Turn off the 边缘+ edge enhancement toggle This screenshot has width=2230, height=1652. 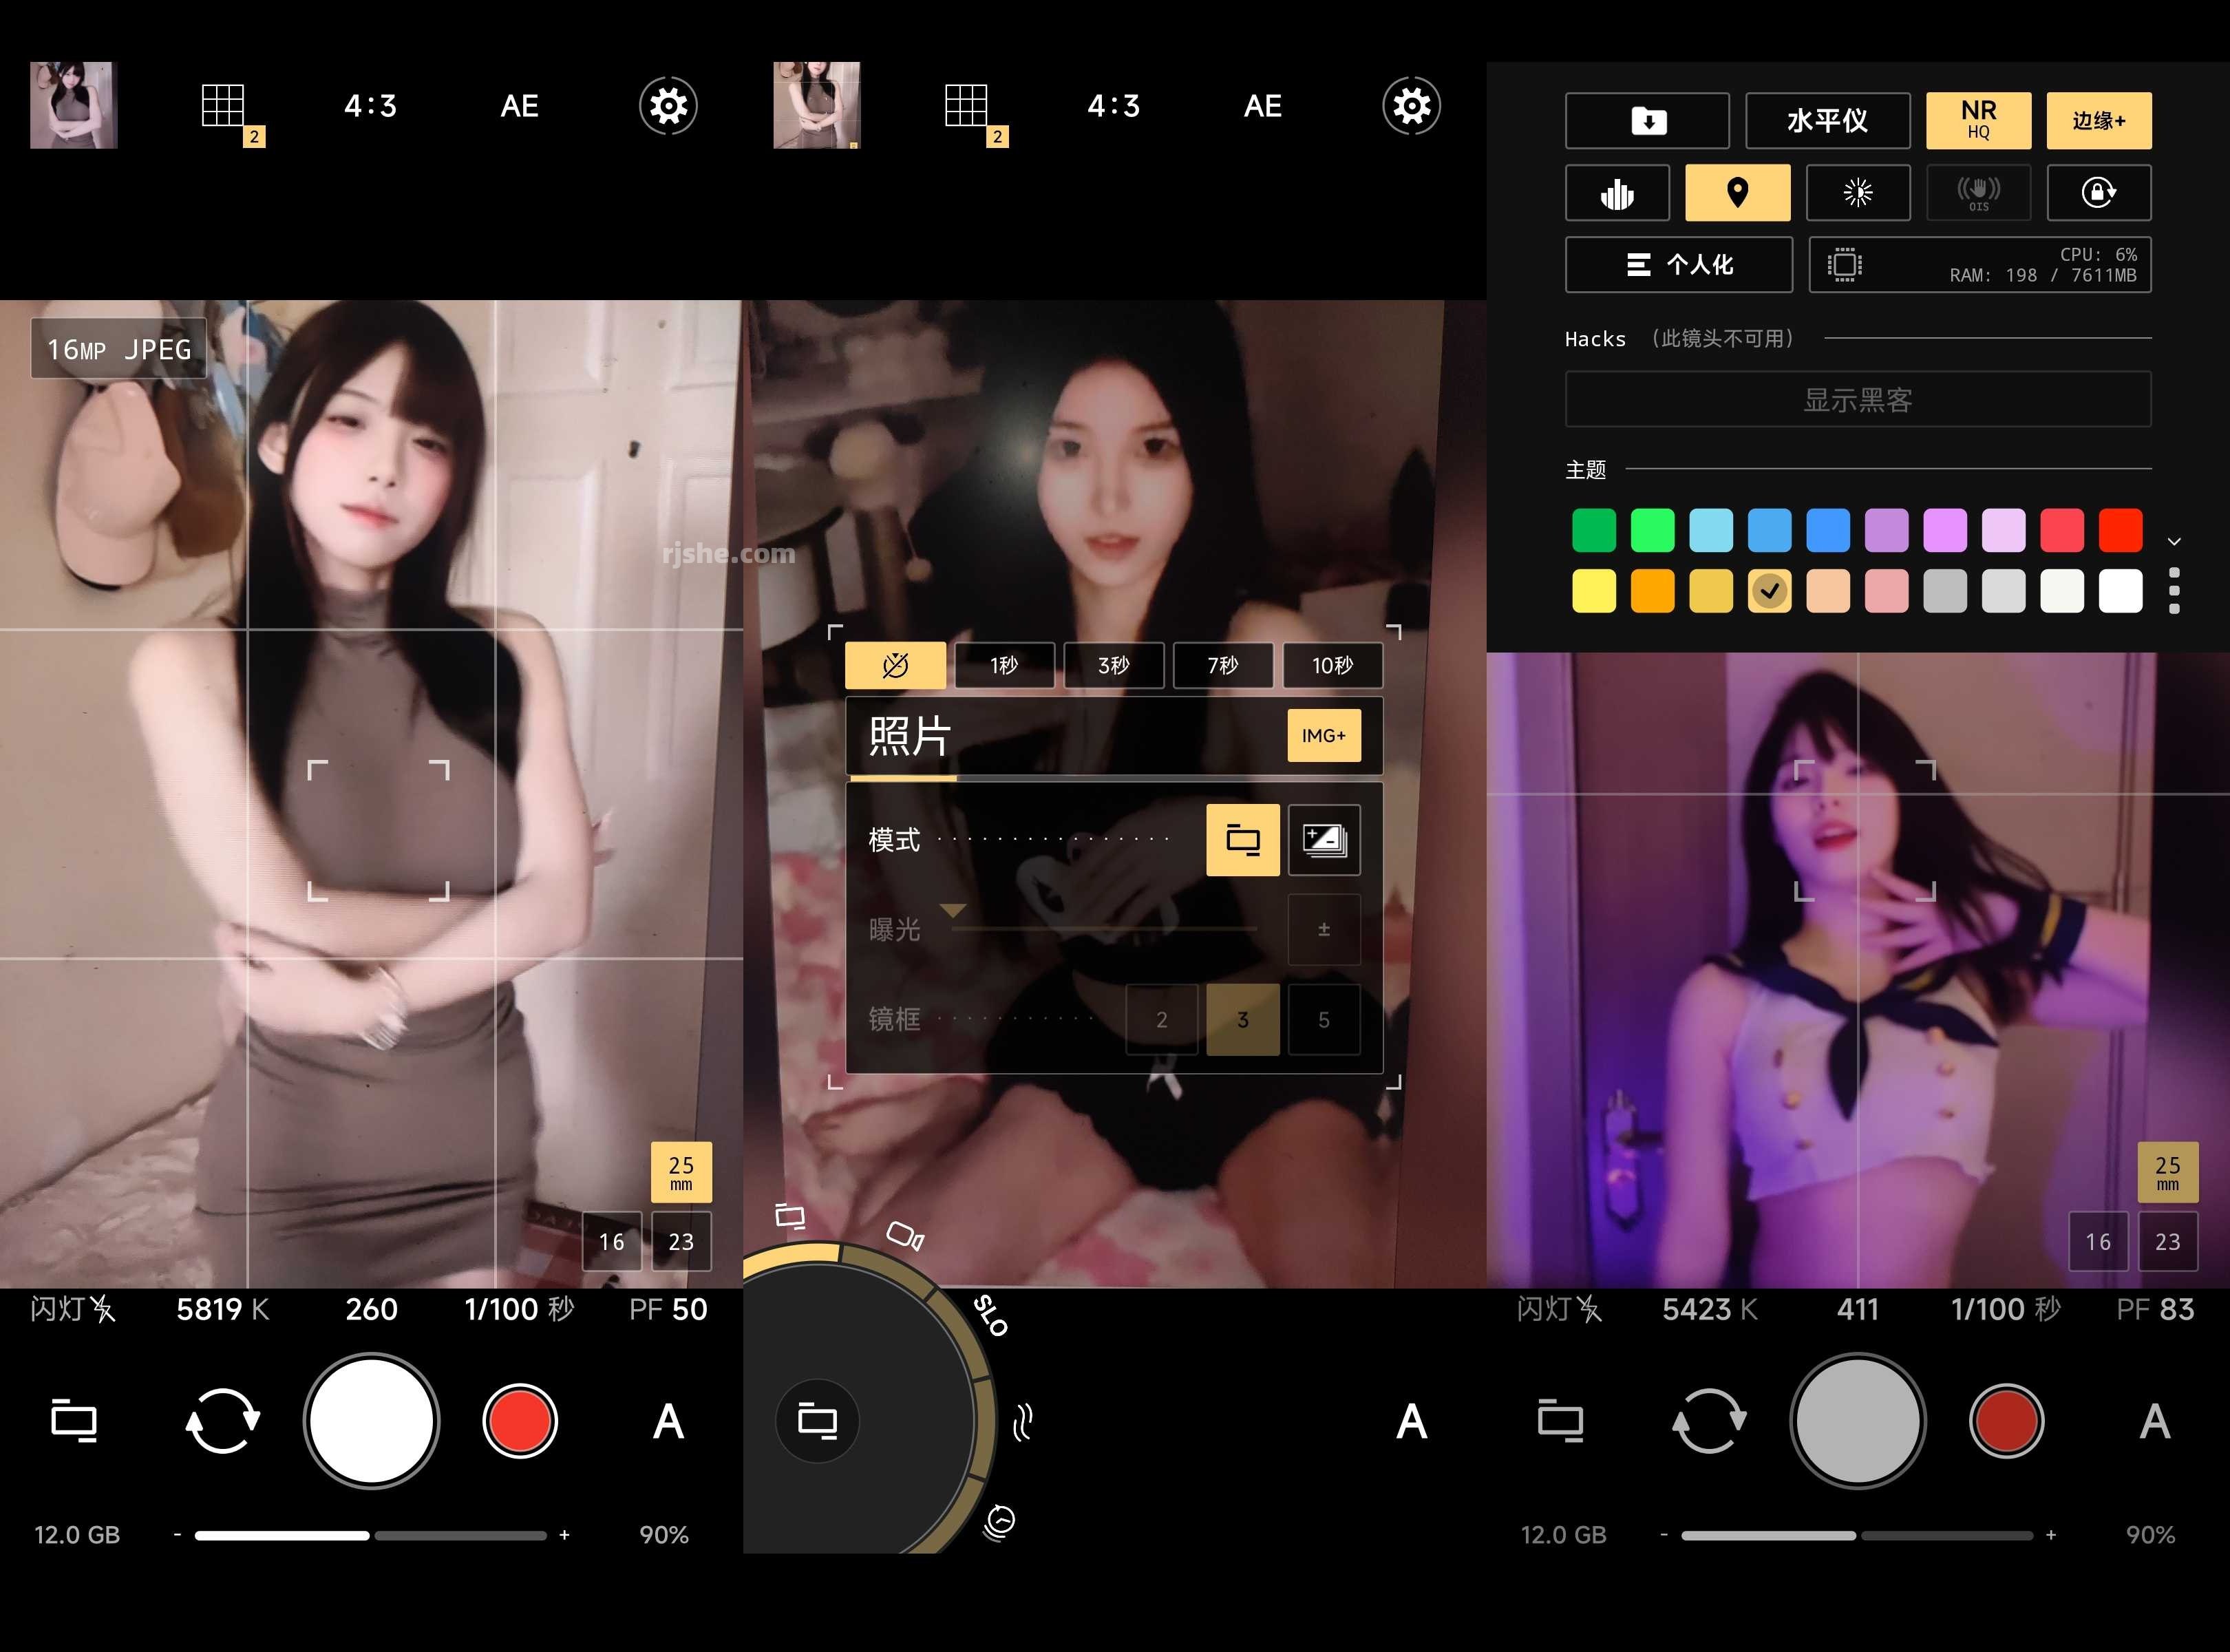coord(2099,120)
